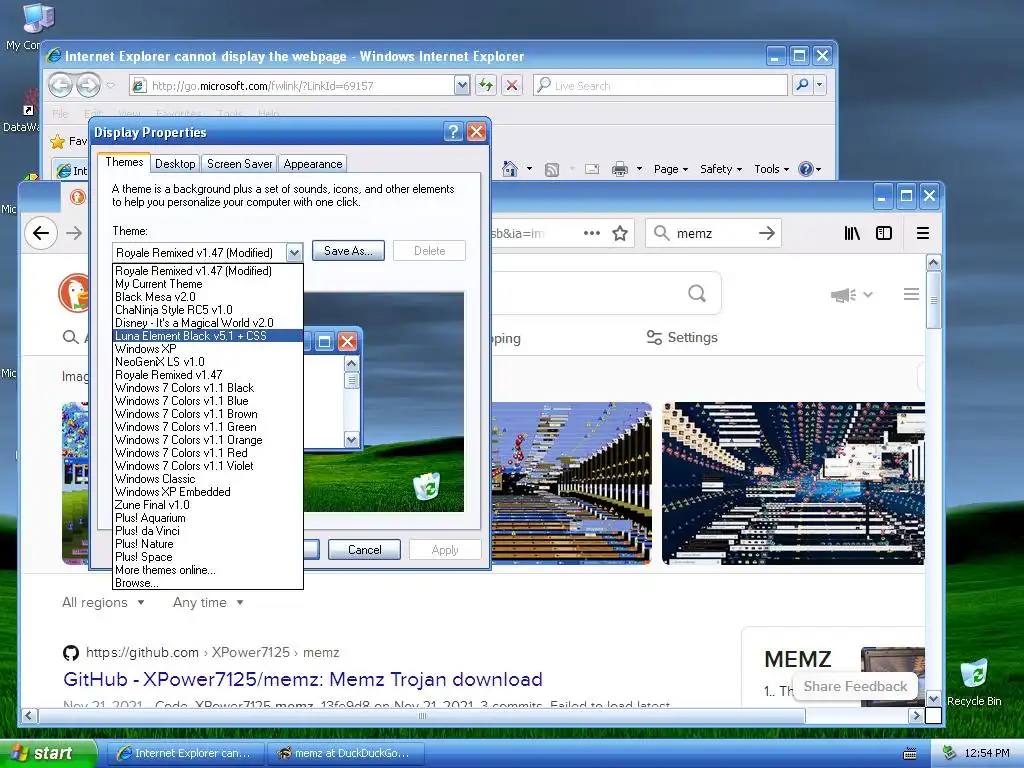Image resolution: width=1024 pixels, height=768 pixels.
Task: Click Internet Explorer RSS feeds icon
Action: pos(552,170)
